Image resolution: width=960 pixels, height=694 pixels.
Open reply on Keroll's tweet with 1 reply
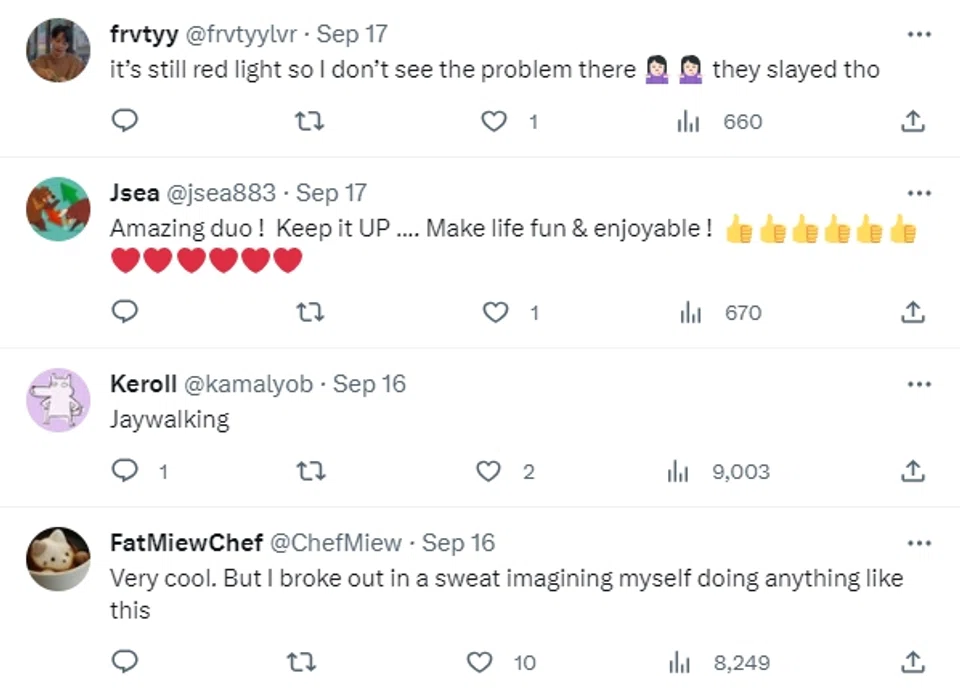click(x=123, y=471)
